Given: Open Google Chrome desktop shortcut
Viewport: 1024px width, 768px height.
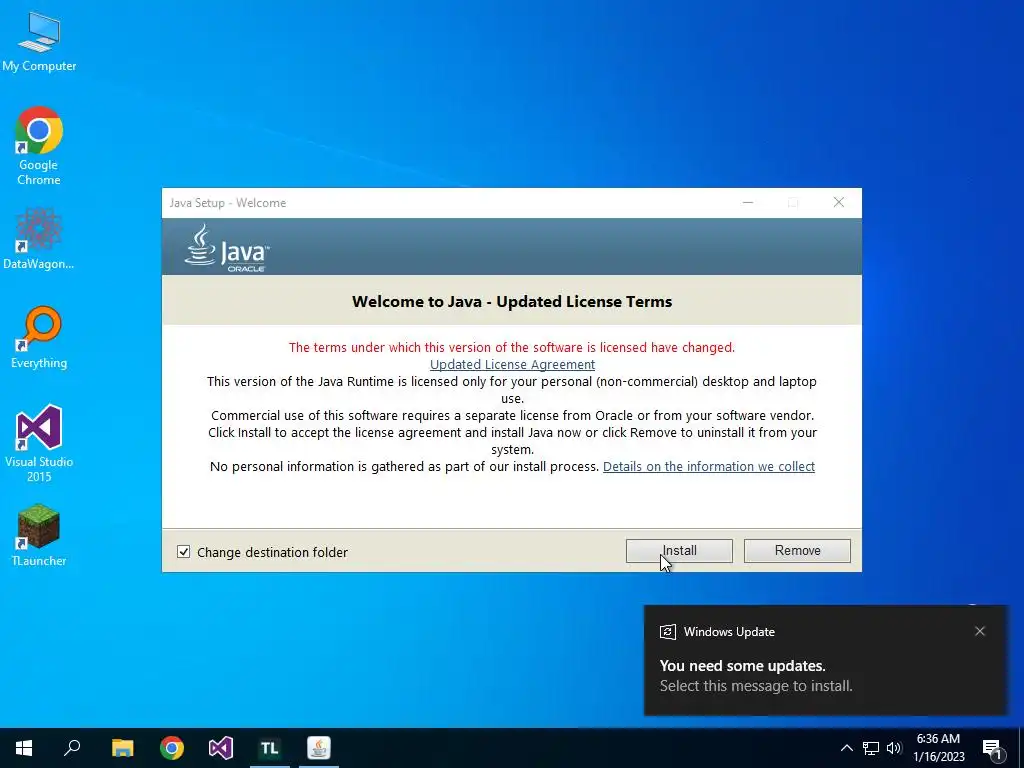Looking at the screenshot, I should 39,146.
